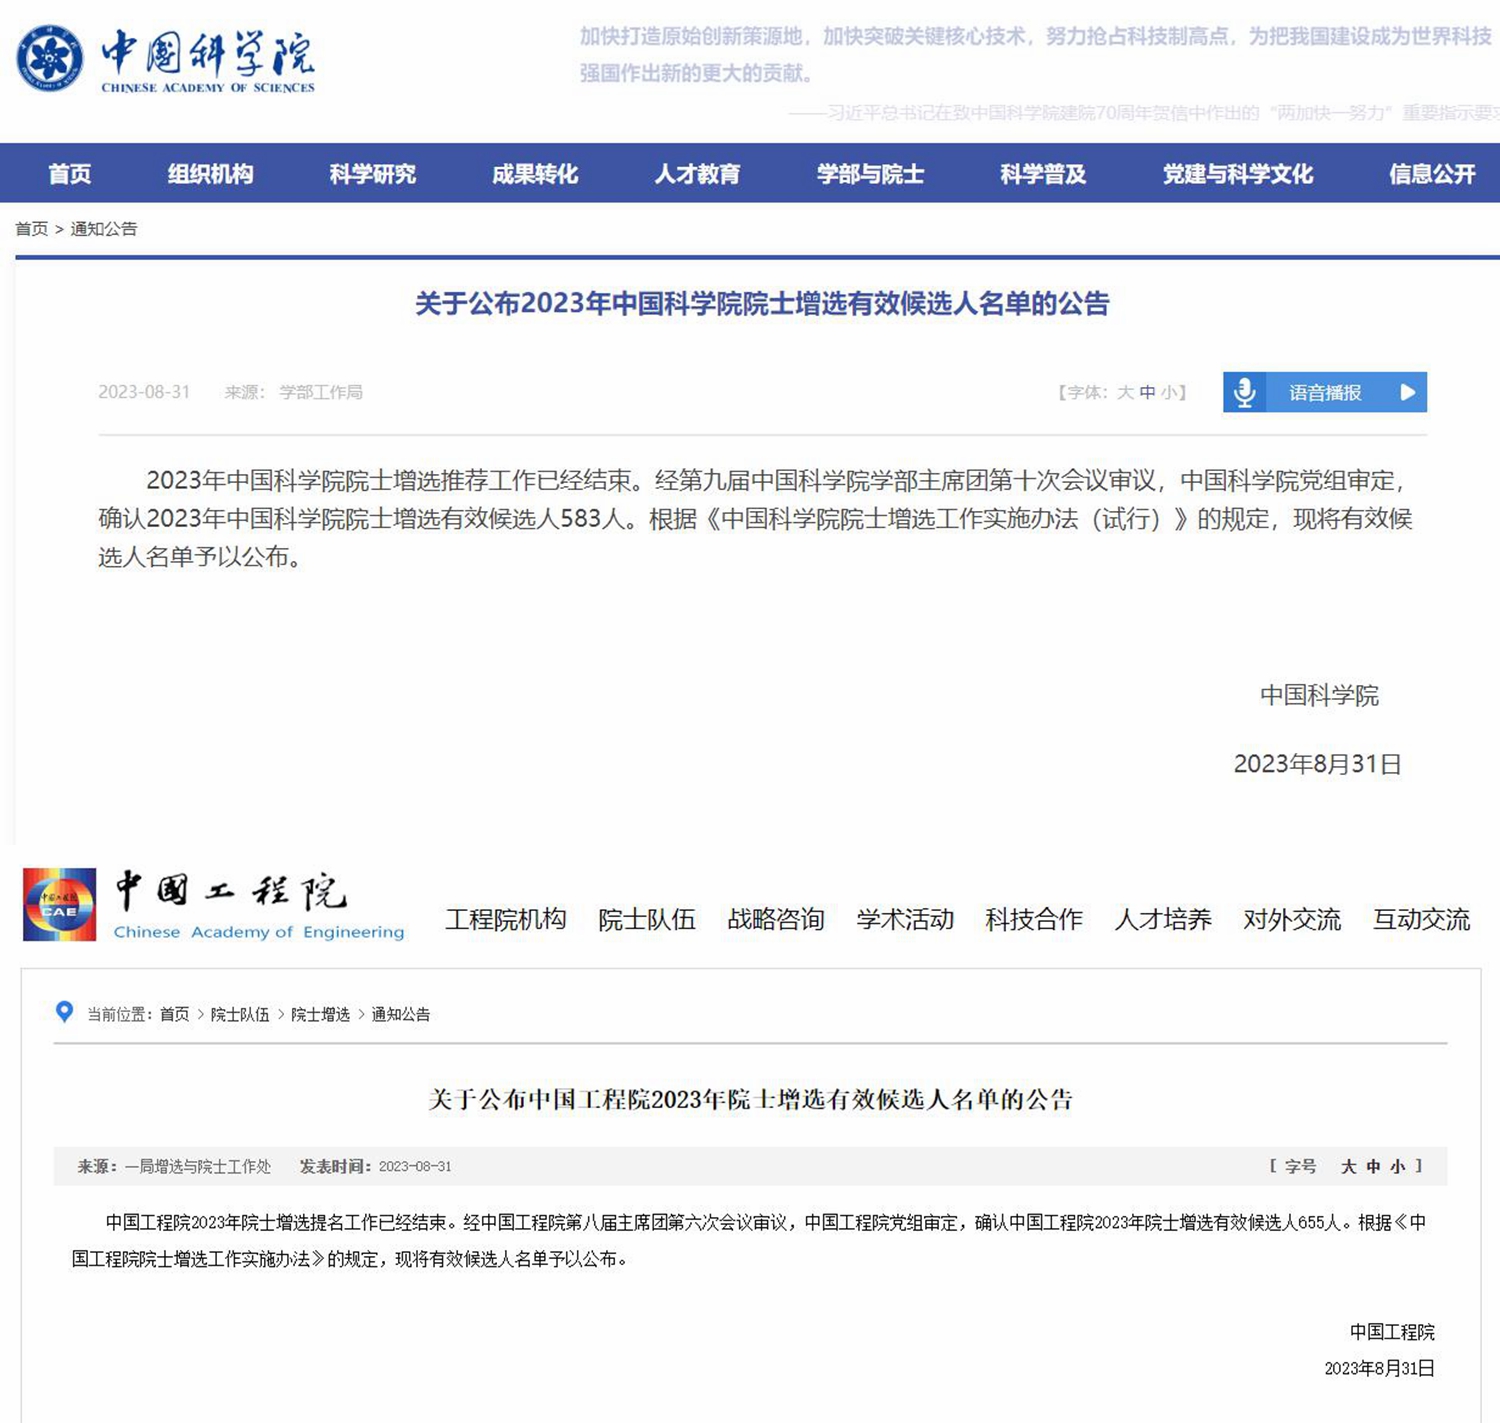Click 通知公告 in the CAS breadcrumb
The height and width of the screenshot is (1424, 1500).
103,229
